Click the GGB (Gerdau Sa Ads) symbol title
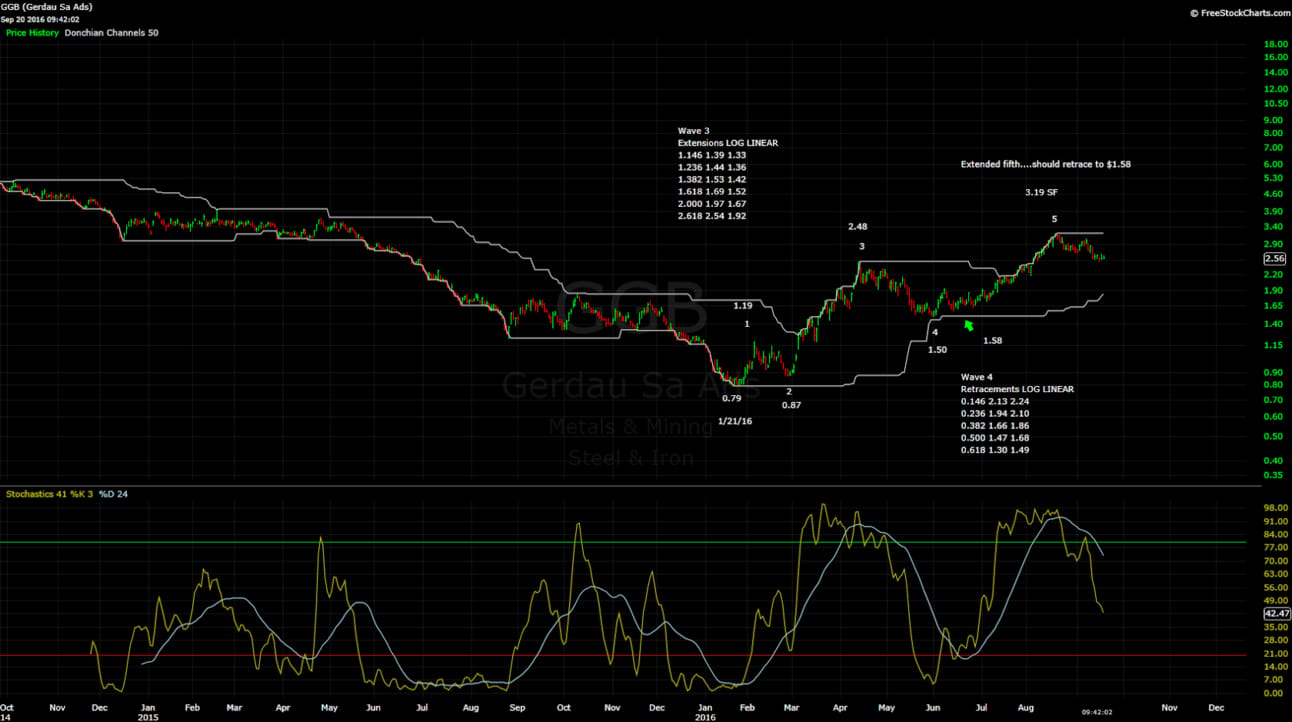This screenshot has height=722, width=1292. [49, 7]
